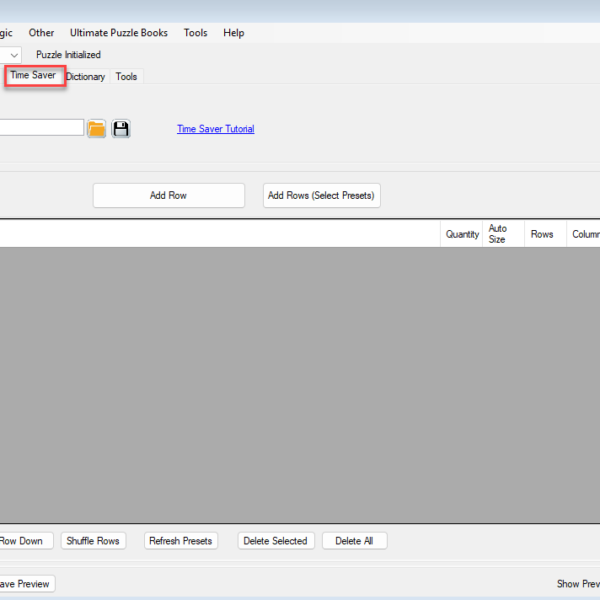Click the floppy disk save icon
Screen dimensions: 600x600
click(121, 128)
